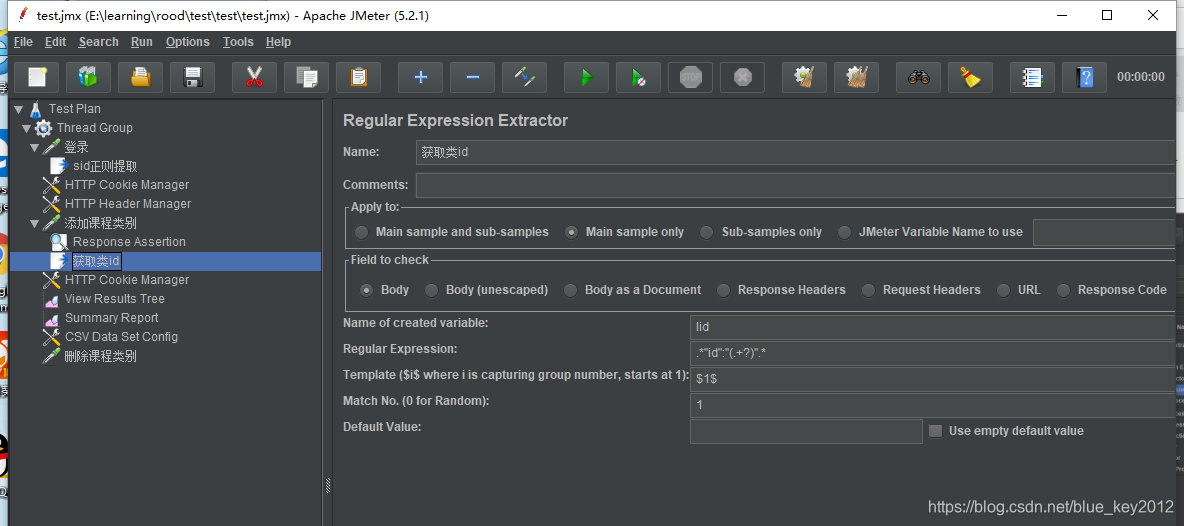
Task: Select the 删除课程类别 sampler node
Action: [x=100, y=356]
